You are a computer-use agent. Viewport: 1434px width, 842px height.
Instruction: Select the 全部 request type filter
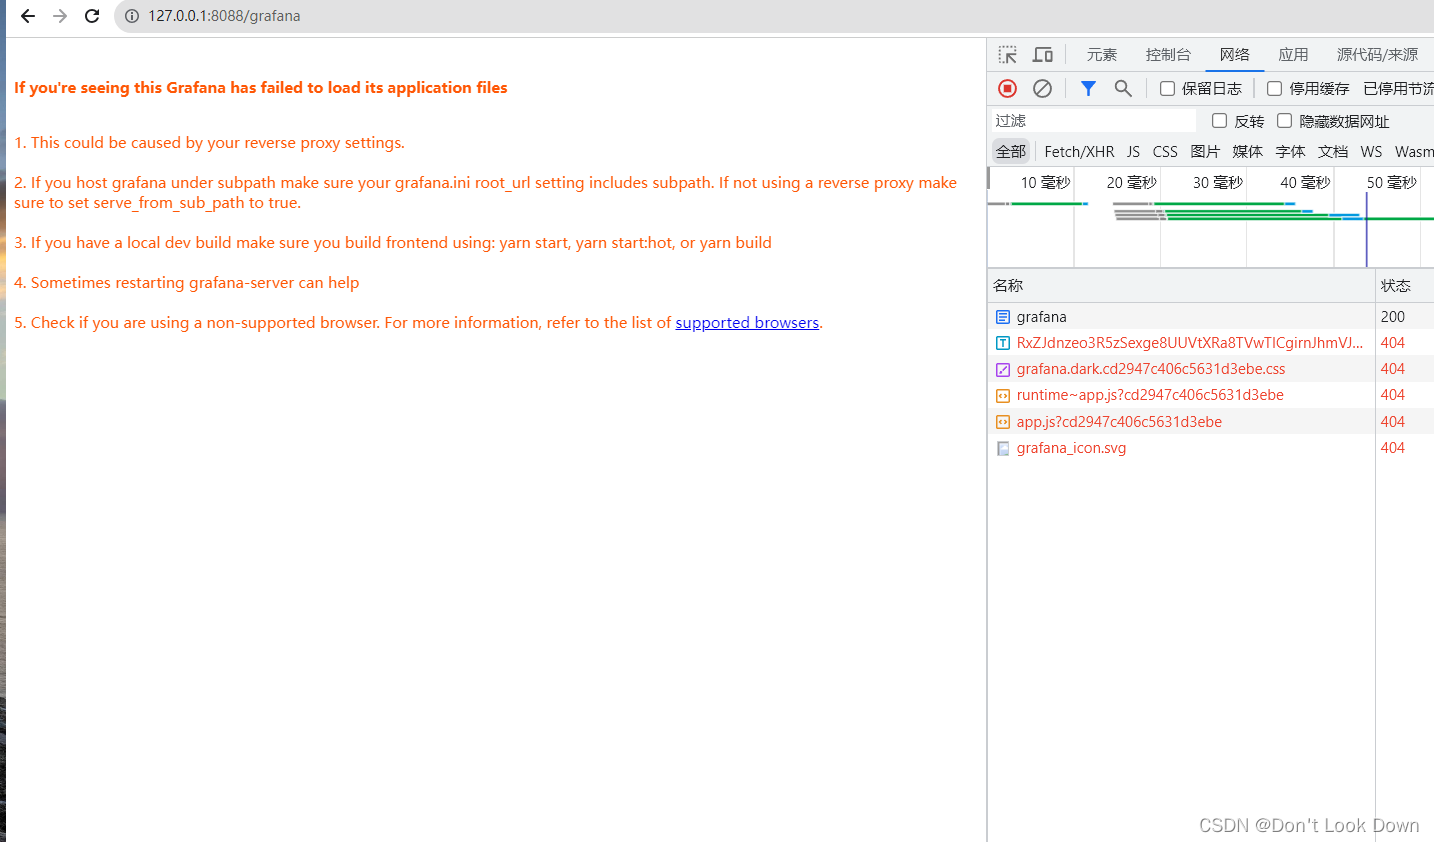[1011, 151]
